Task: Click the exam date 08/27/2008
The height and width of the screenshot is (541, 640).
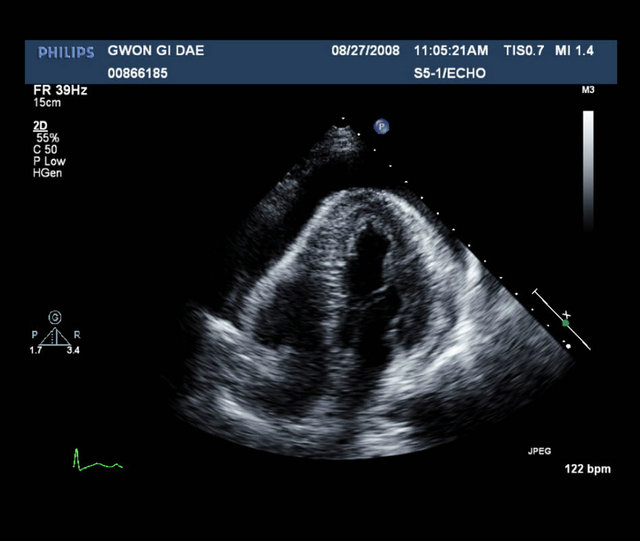Action: (365, 51)
